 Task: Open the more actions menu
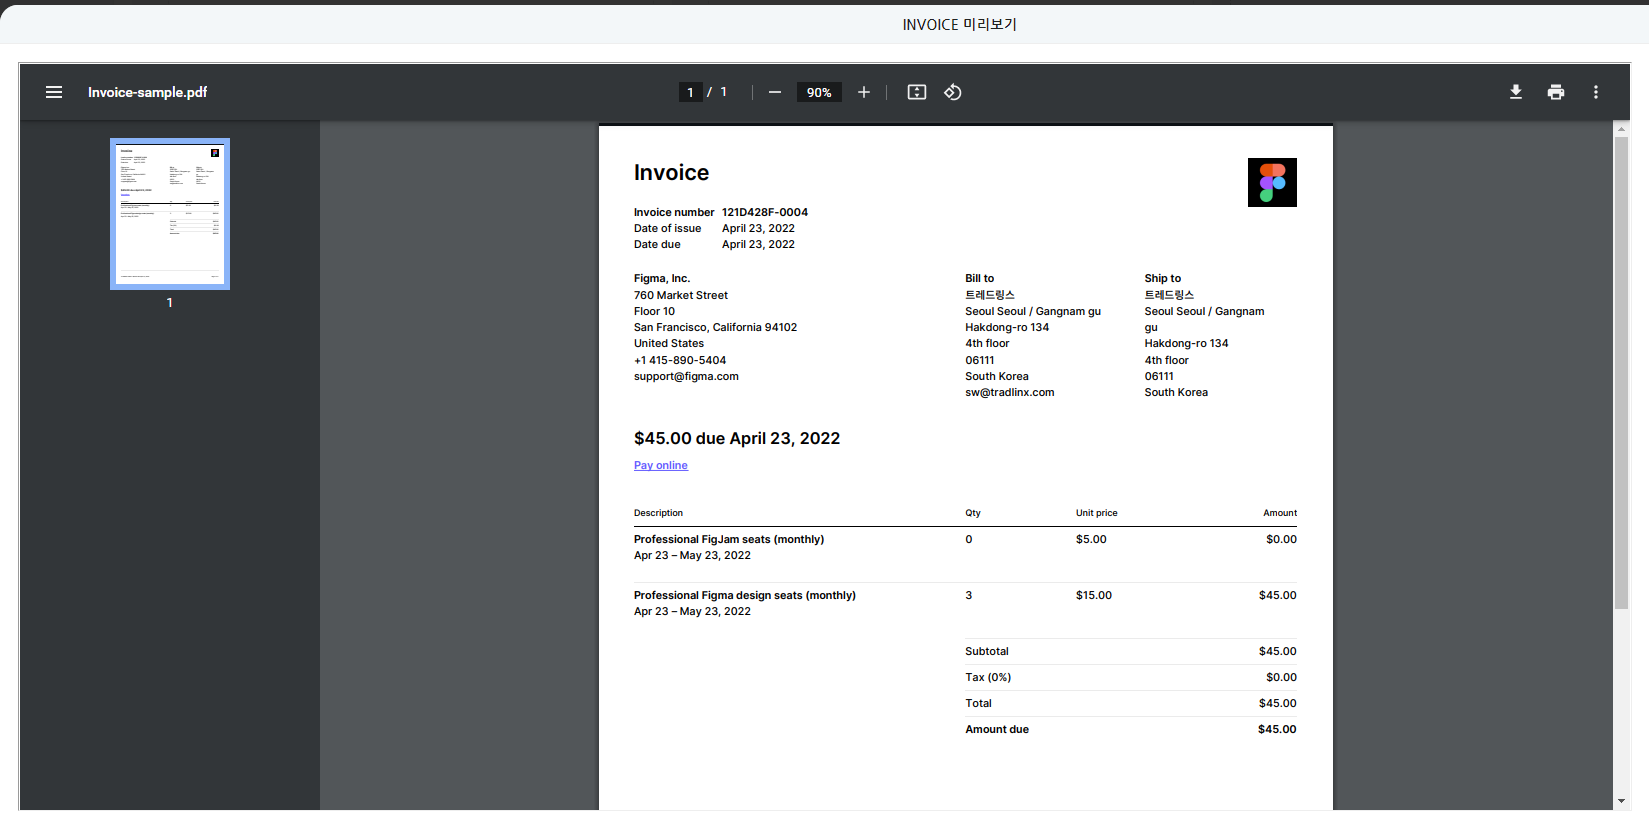(x=1596, y=92)
